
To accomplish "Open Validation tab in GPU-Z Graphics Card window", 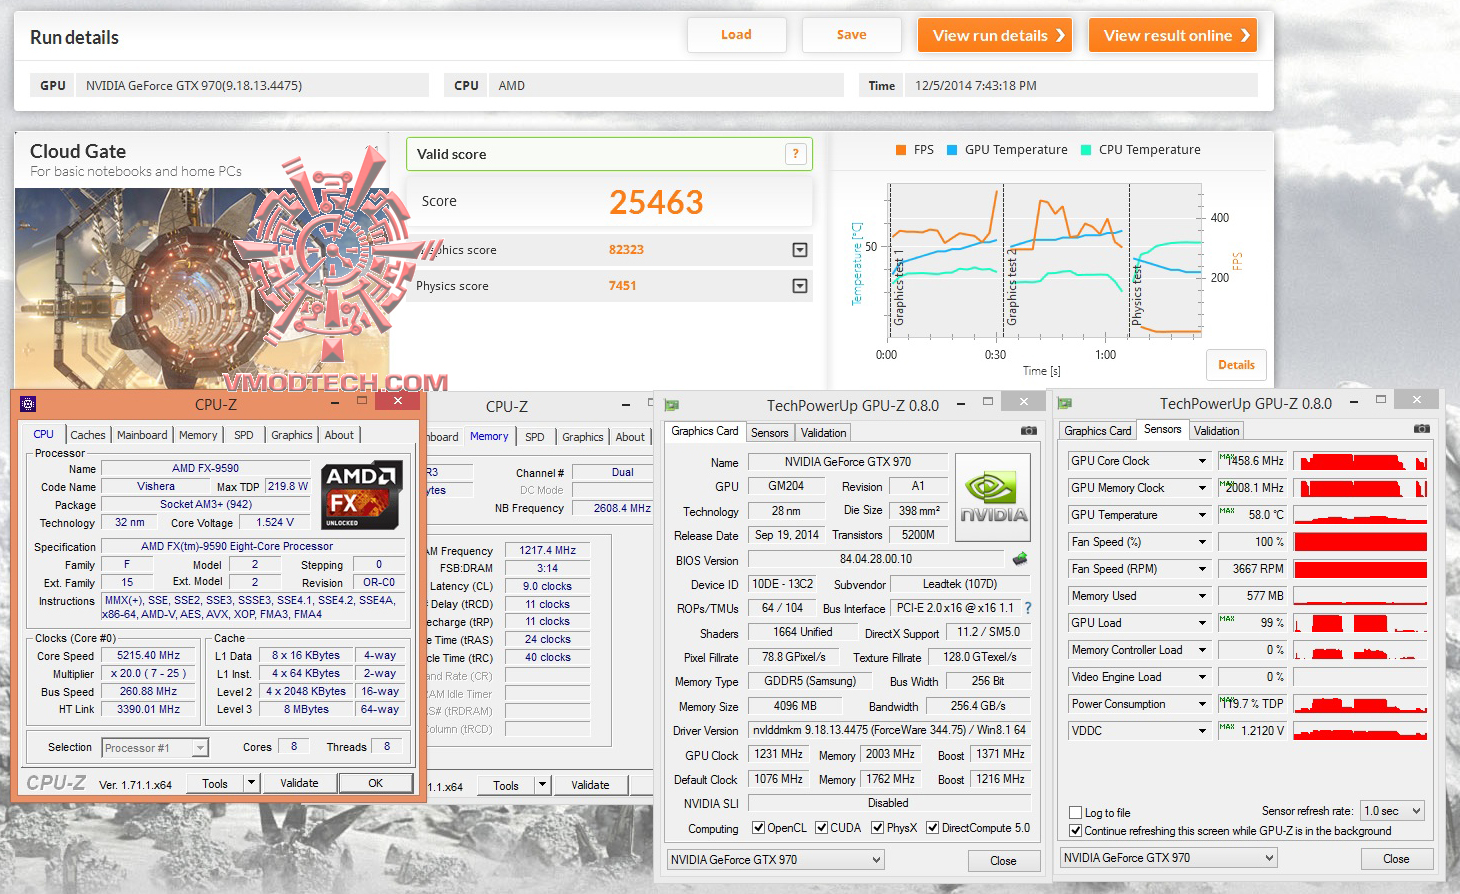I will [824, 433].
